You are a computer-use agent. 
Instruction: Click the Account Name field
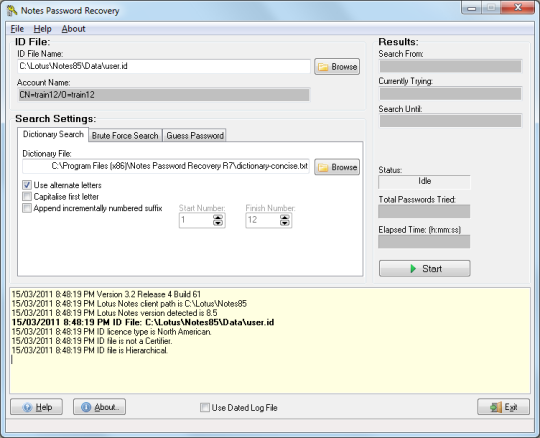(x=164, y=95)
